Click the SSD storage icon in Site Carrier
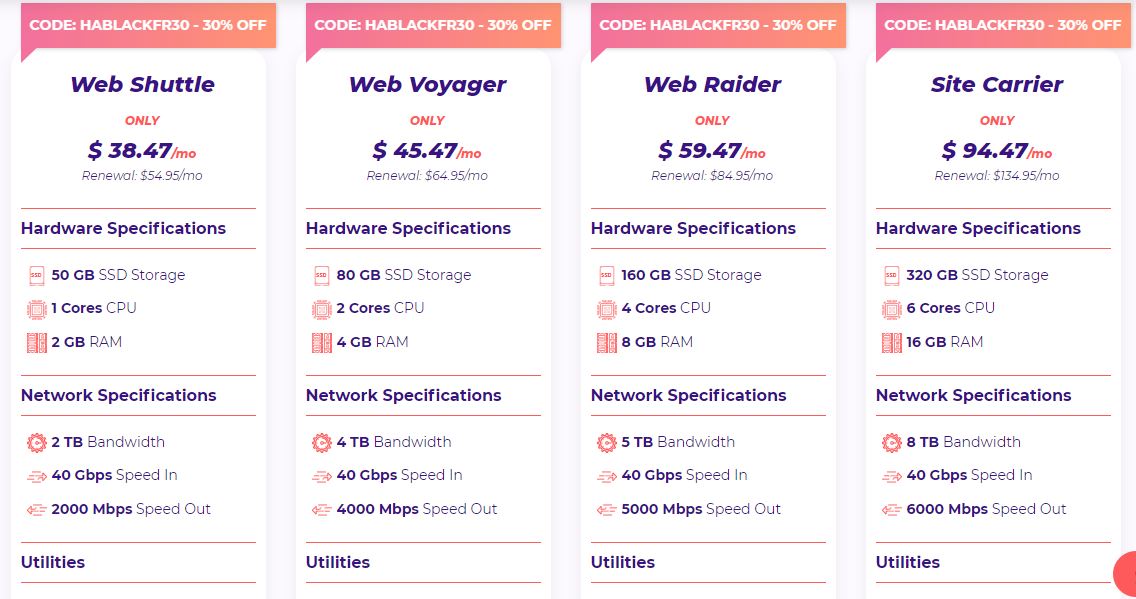The height and width of the screenshot is (599, 1136). pyautogui.click(x=891, y=275)
